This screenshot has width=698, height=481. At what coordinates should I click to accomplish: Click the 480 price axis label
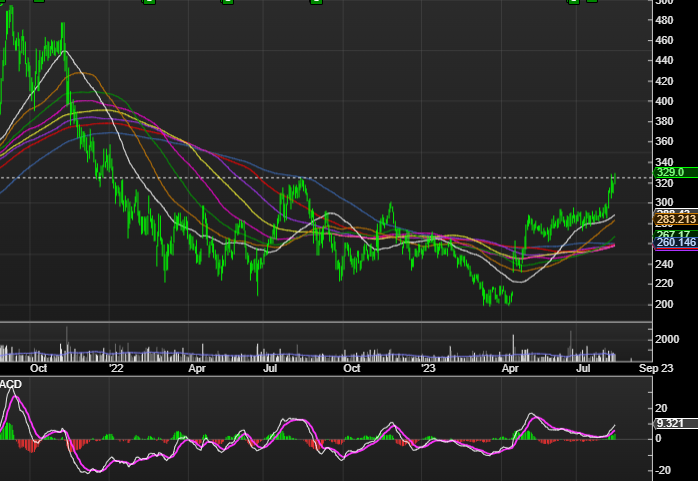[x=664, y=20]
